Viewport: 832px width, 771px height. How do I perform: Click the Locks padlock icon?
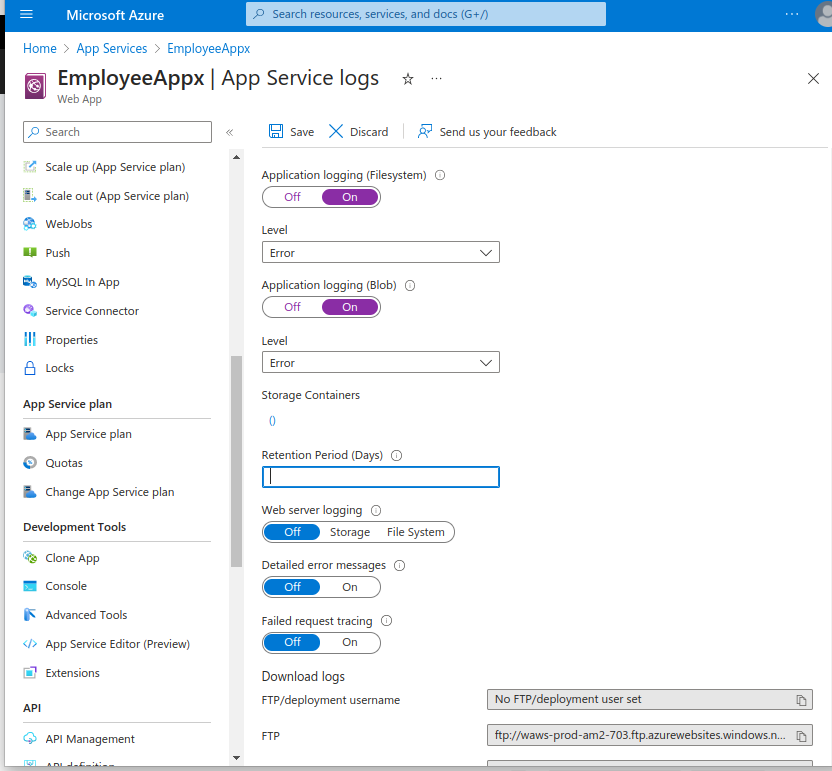coord(30,368)
